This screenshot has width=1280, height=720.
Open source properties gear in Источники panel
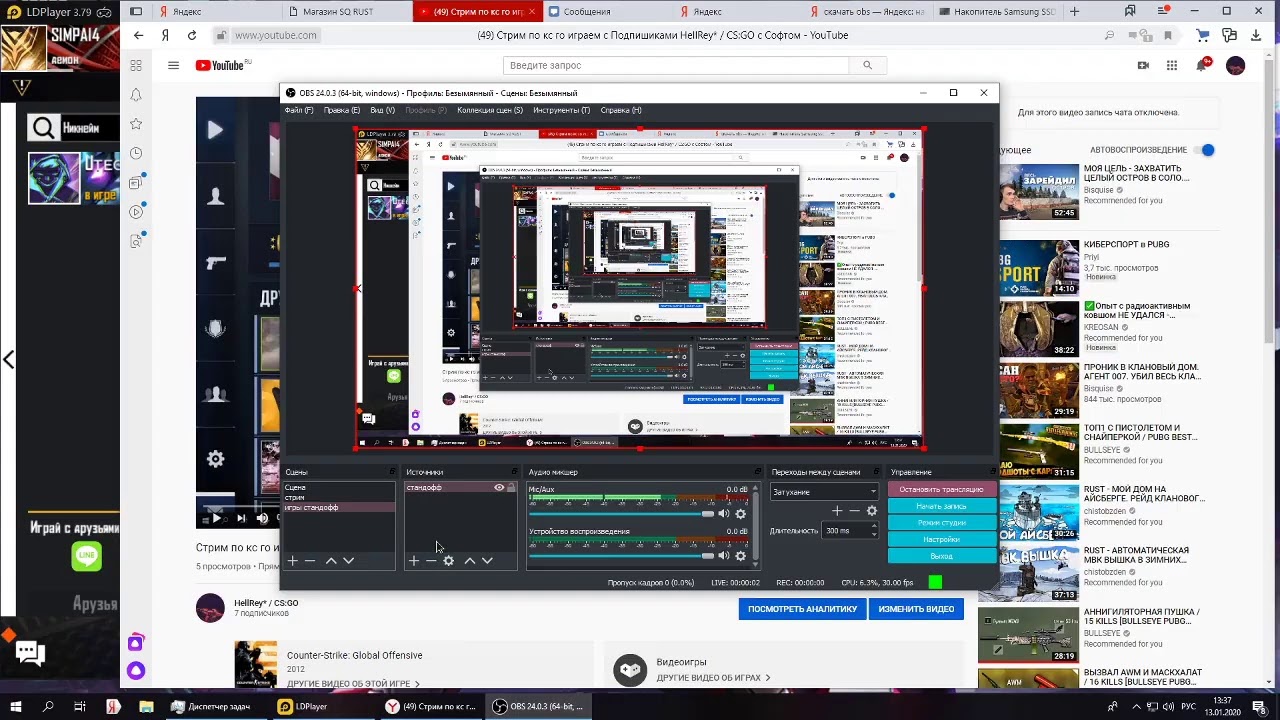tap(449, 561)
